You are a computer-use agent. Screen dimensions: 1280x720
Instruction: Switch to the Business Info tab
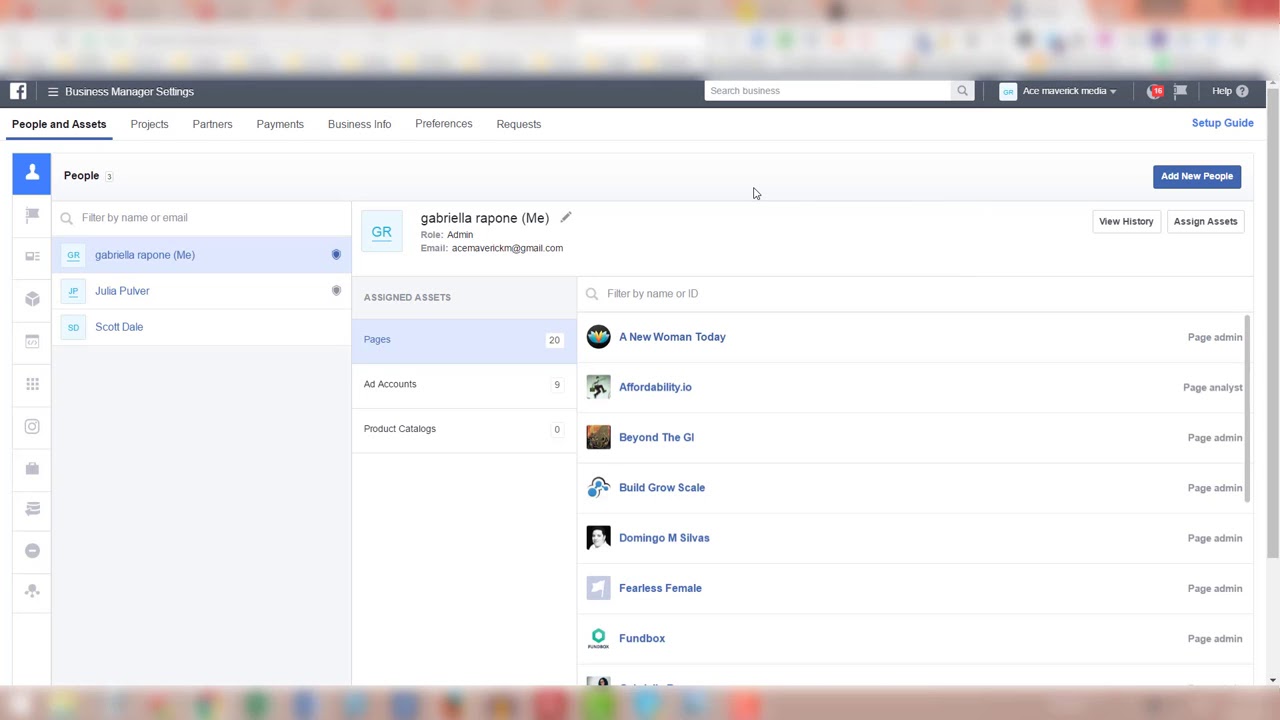click(x=359, y=124)
